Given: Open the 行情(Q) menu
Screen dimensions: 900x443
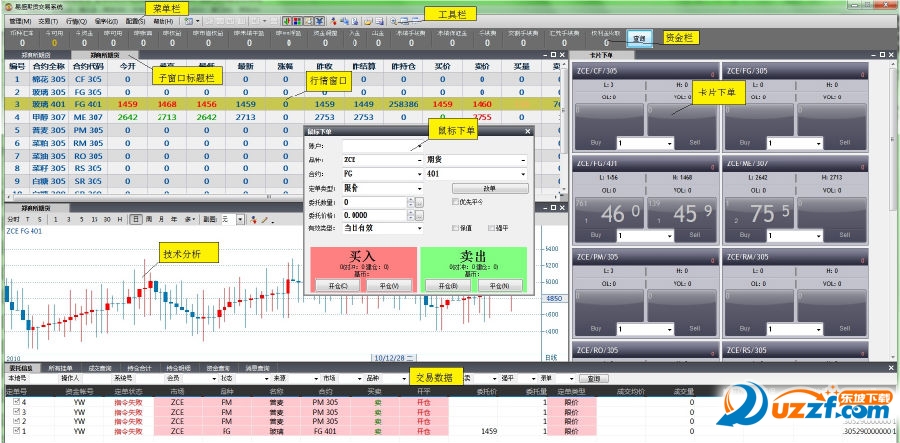Looking at the screenshot, I should point(76,21).
